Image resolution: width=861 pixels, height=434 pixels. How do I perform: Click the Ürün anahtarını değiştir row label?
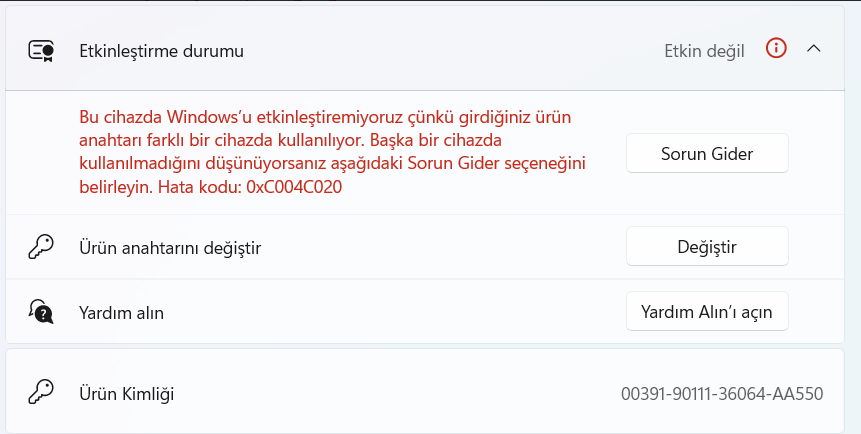click(170, 248)
